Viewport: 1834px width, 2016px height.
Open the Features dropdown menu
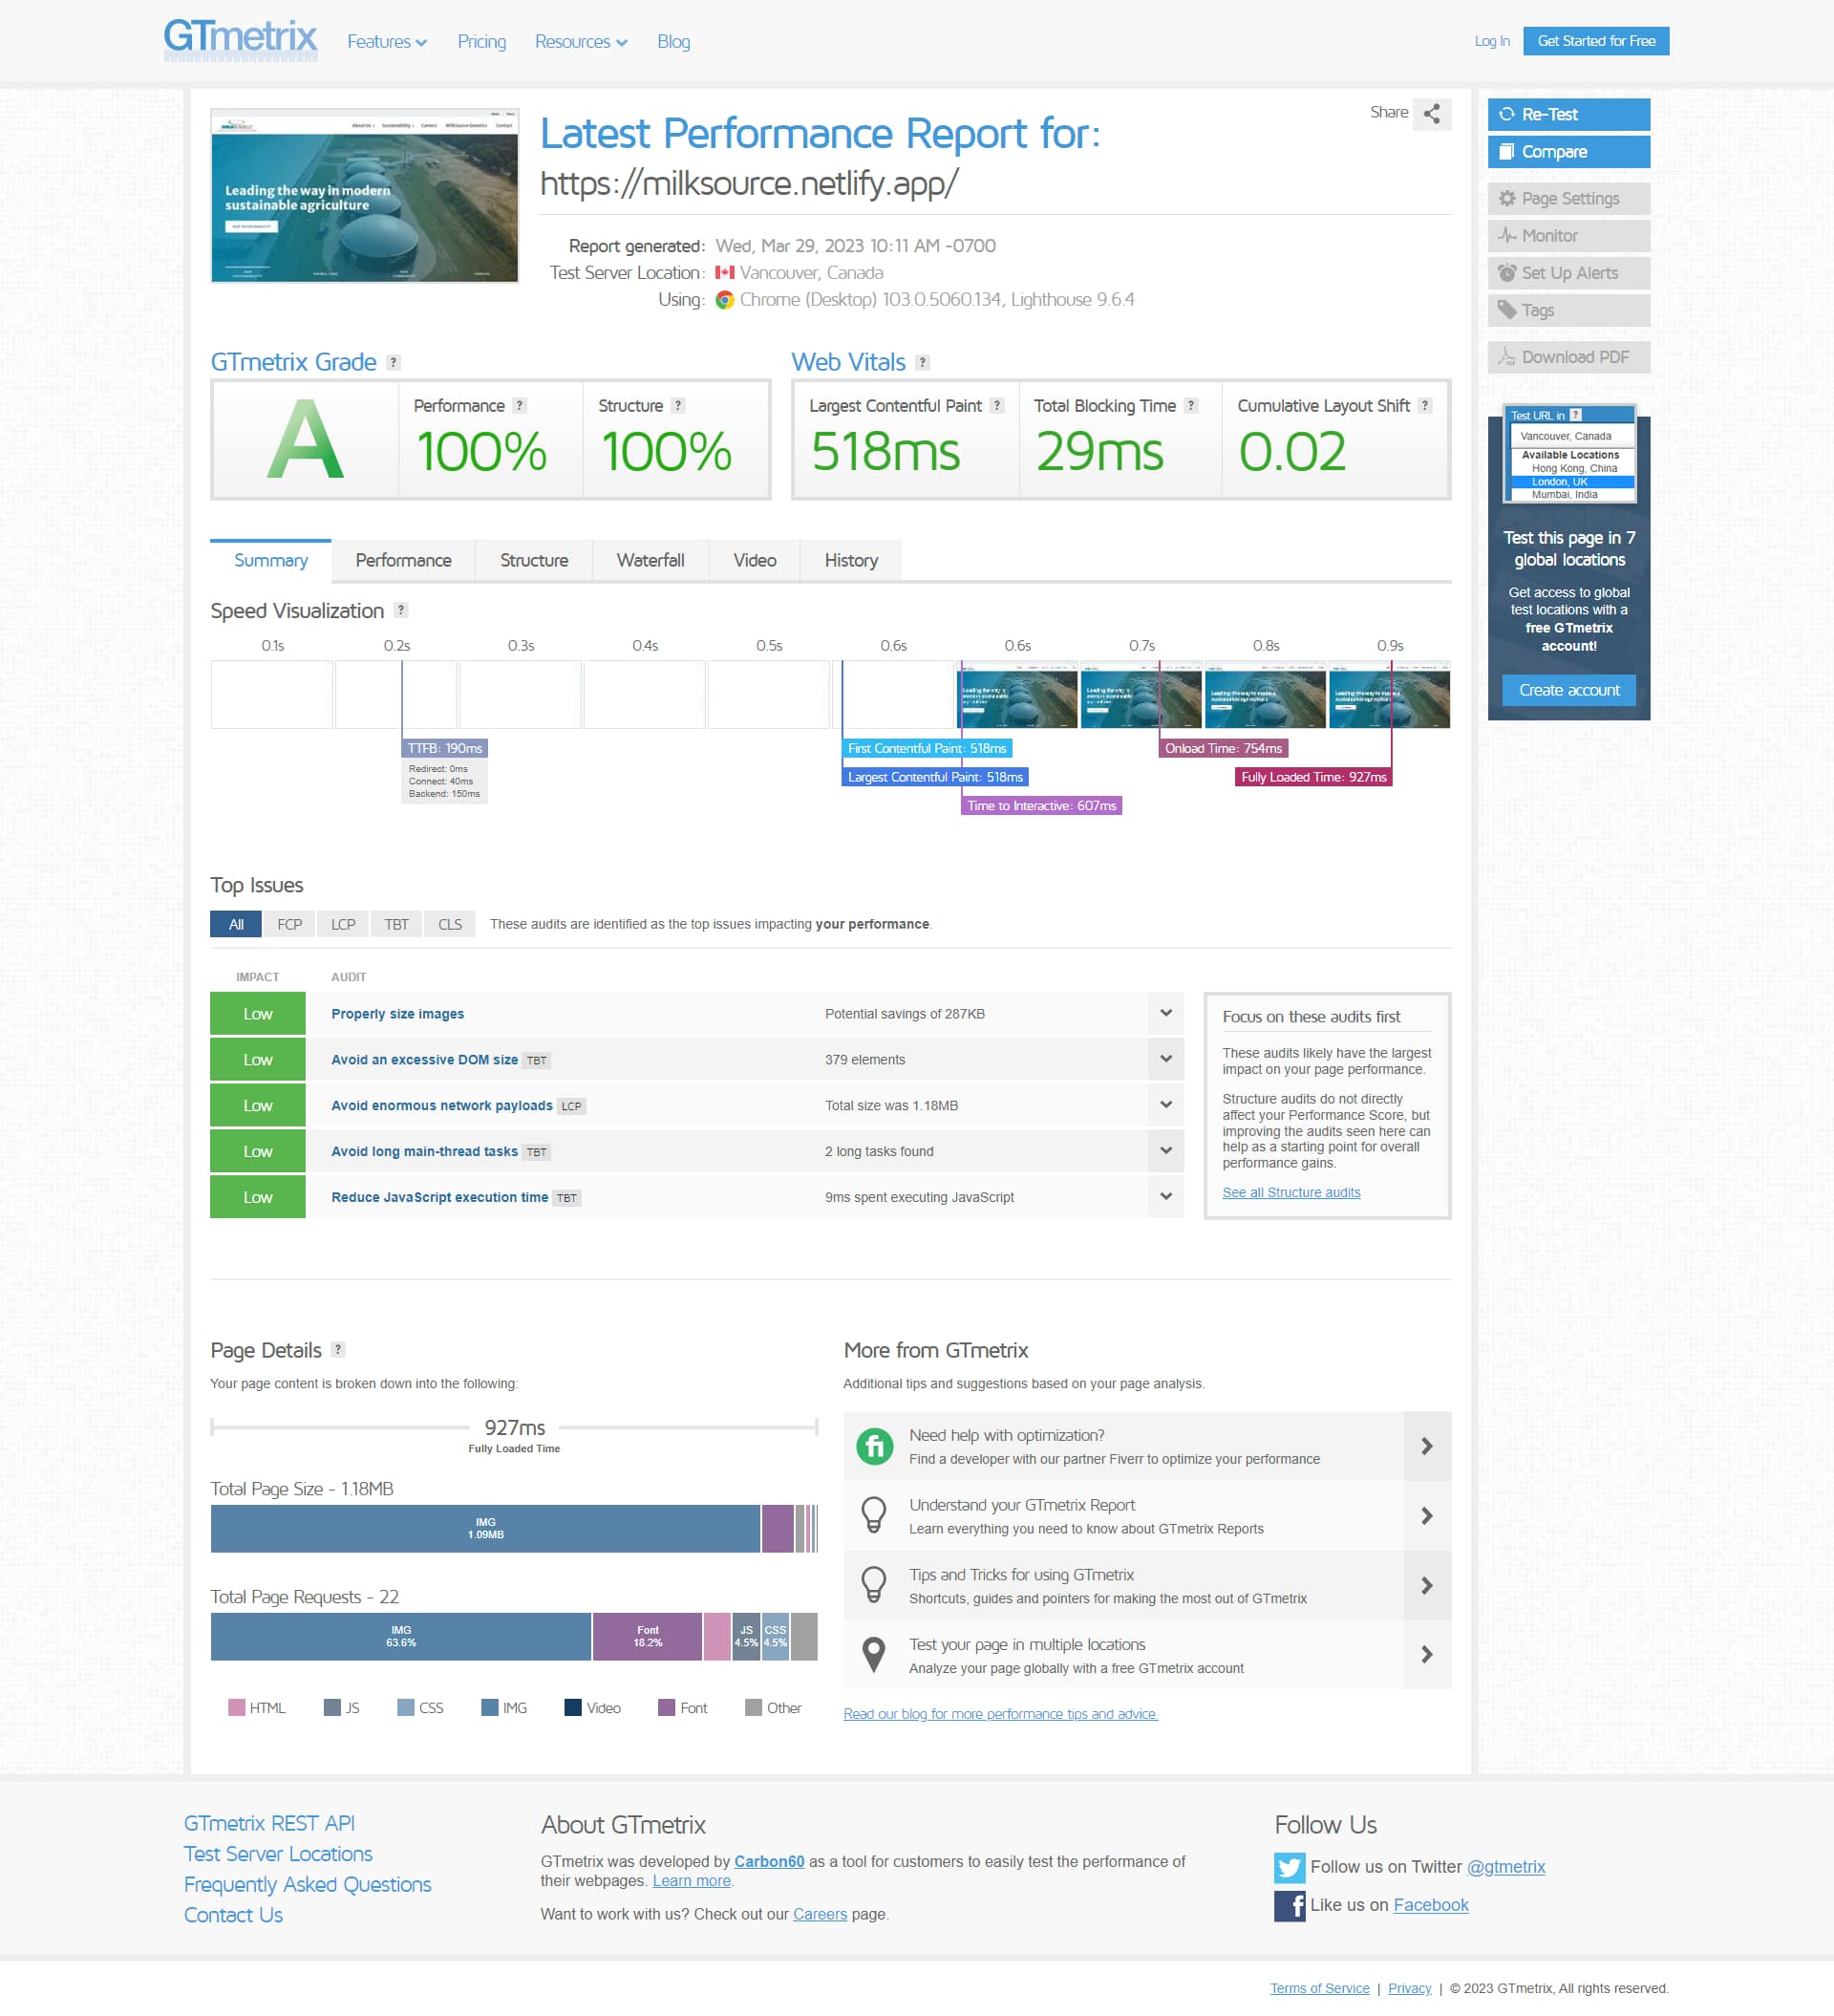387,41
